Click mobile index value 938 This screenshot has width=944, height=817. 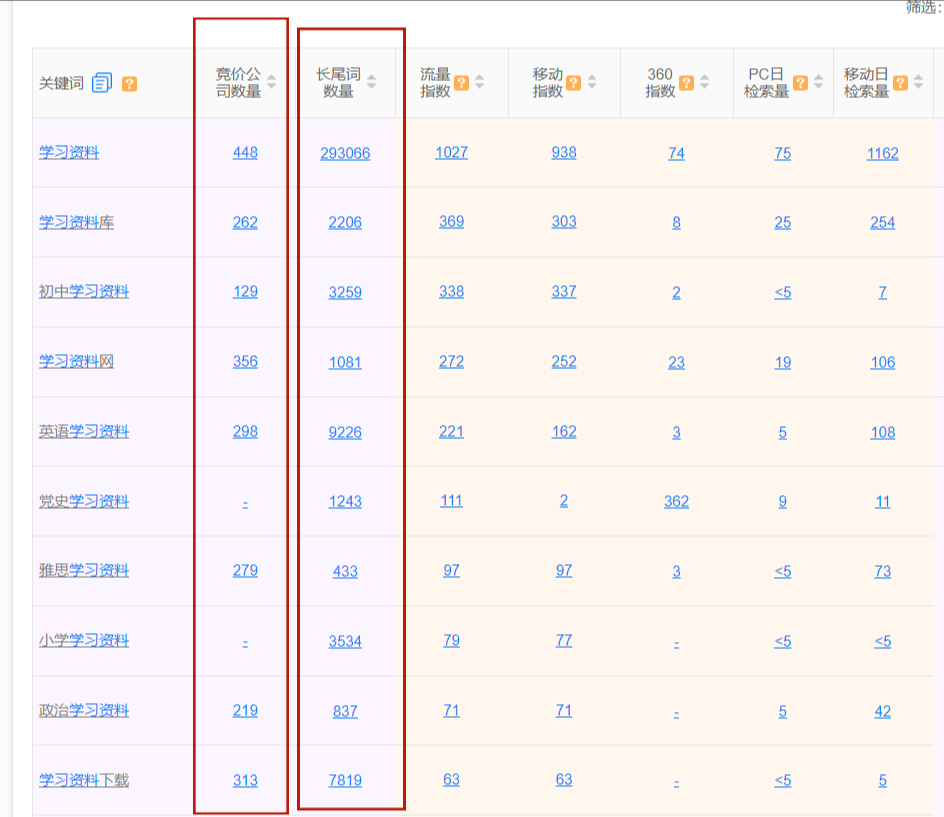point(564,152)
